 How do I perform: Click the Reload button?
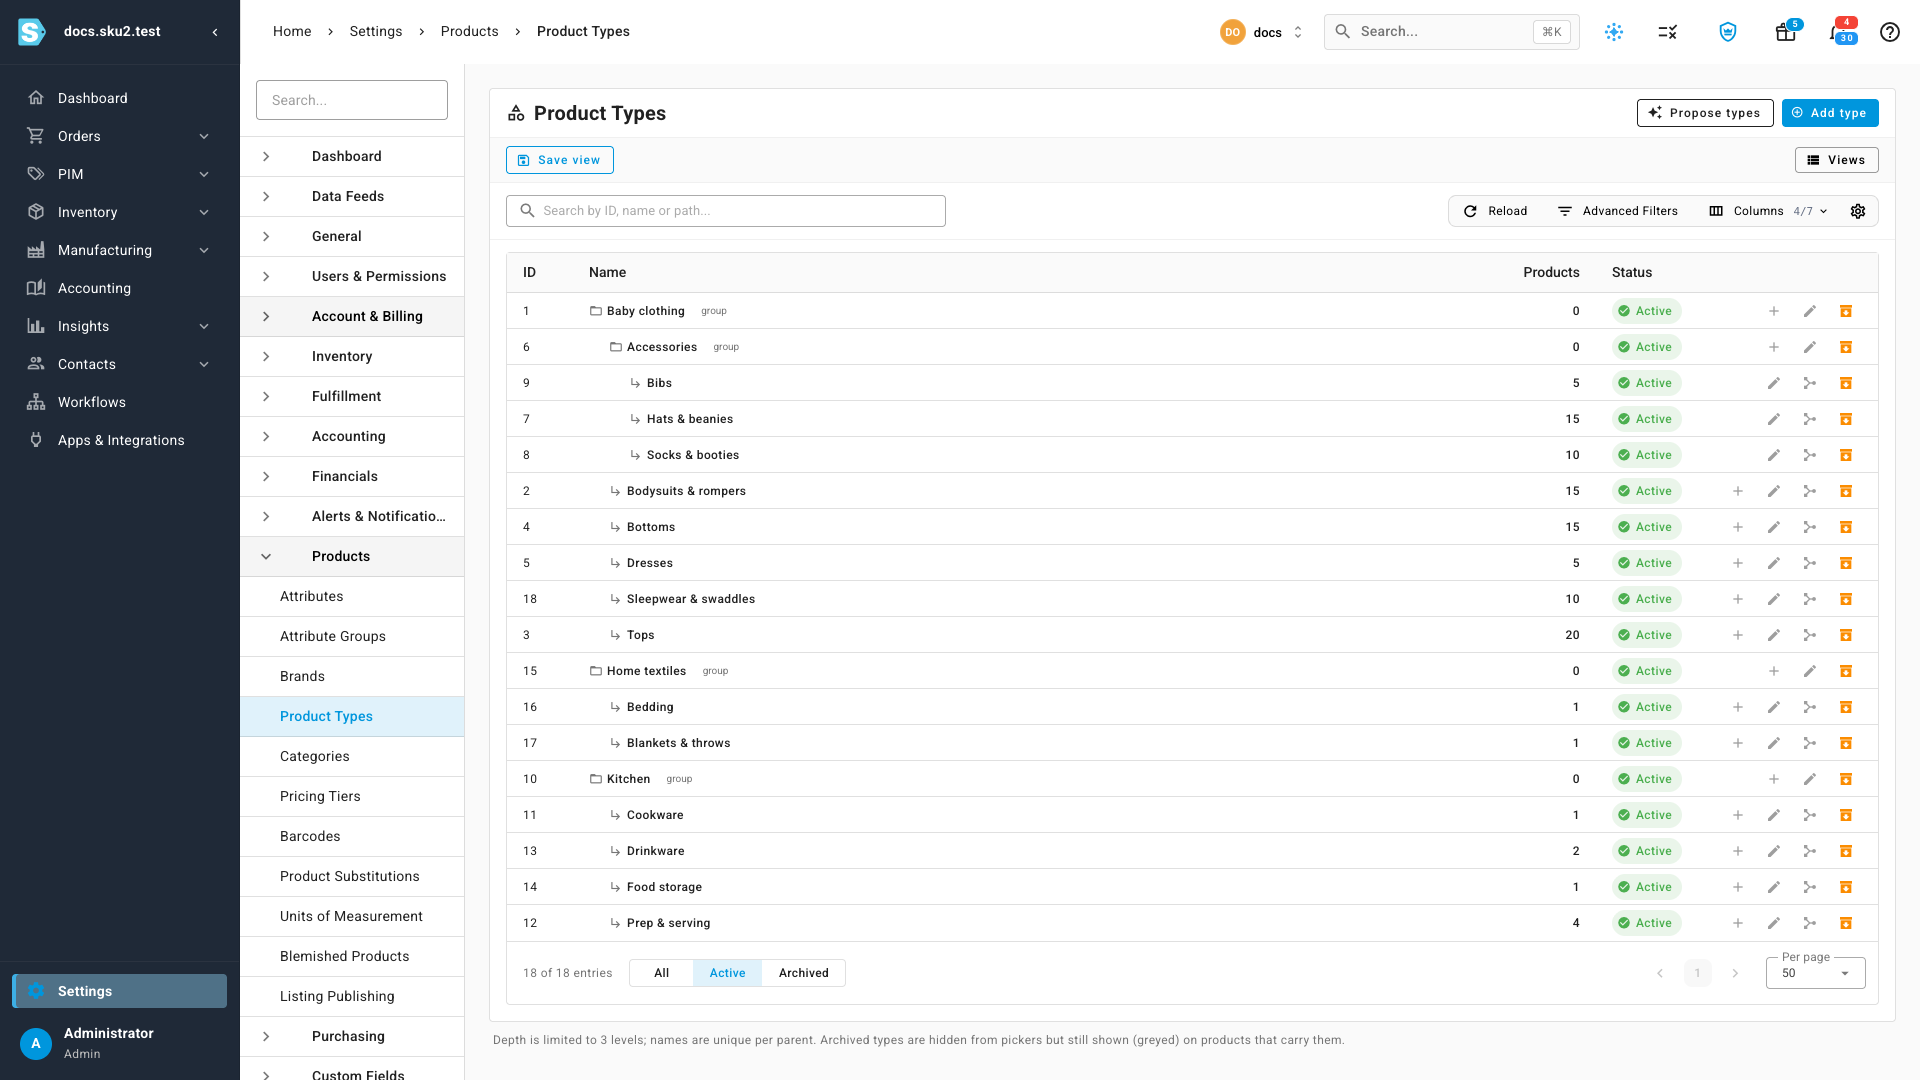[x=1496, y=211]
